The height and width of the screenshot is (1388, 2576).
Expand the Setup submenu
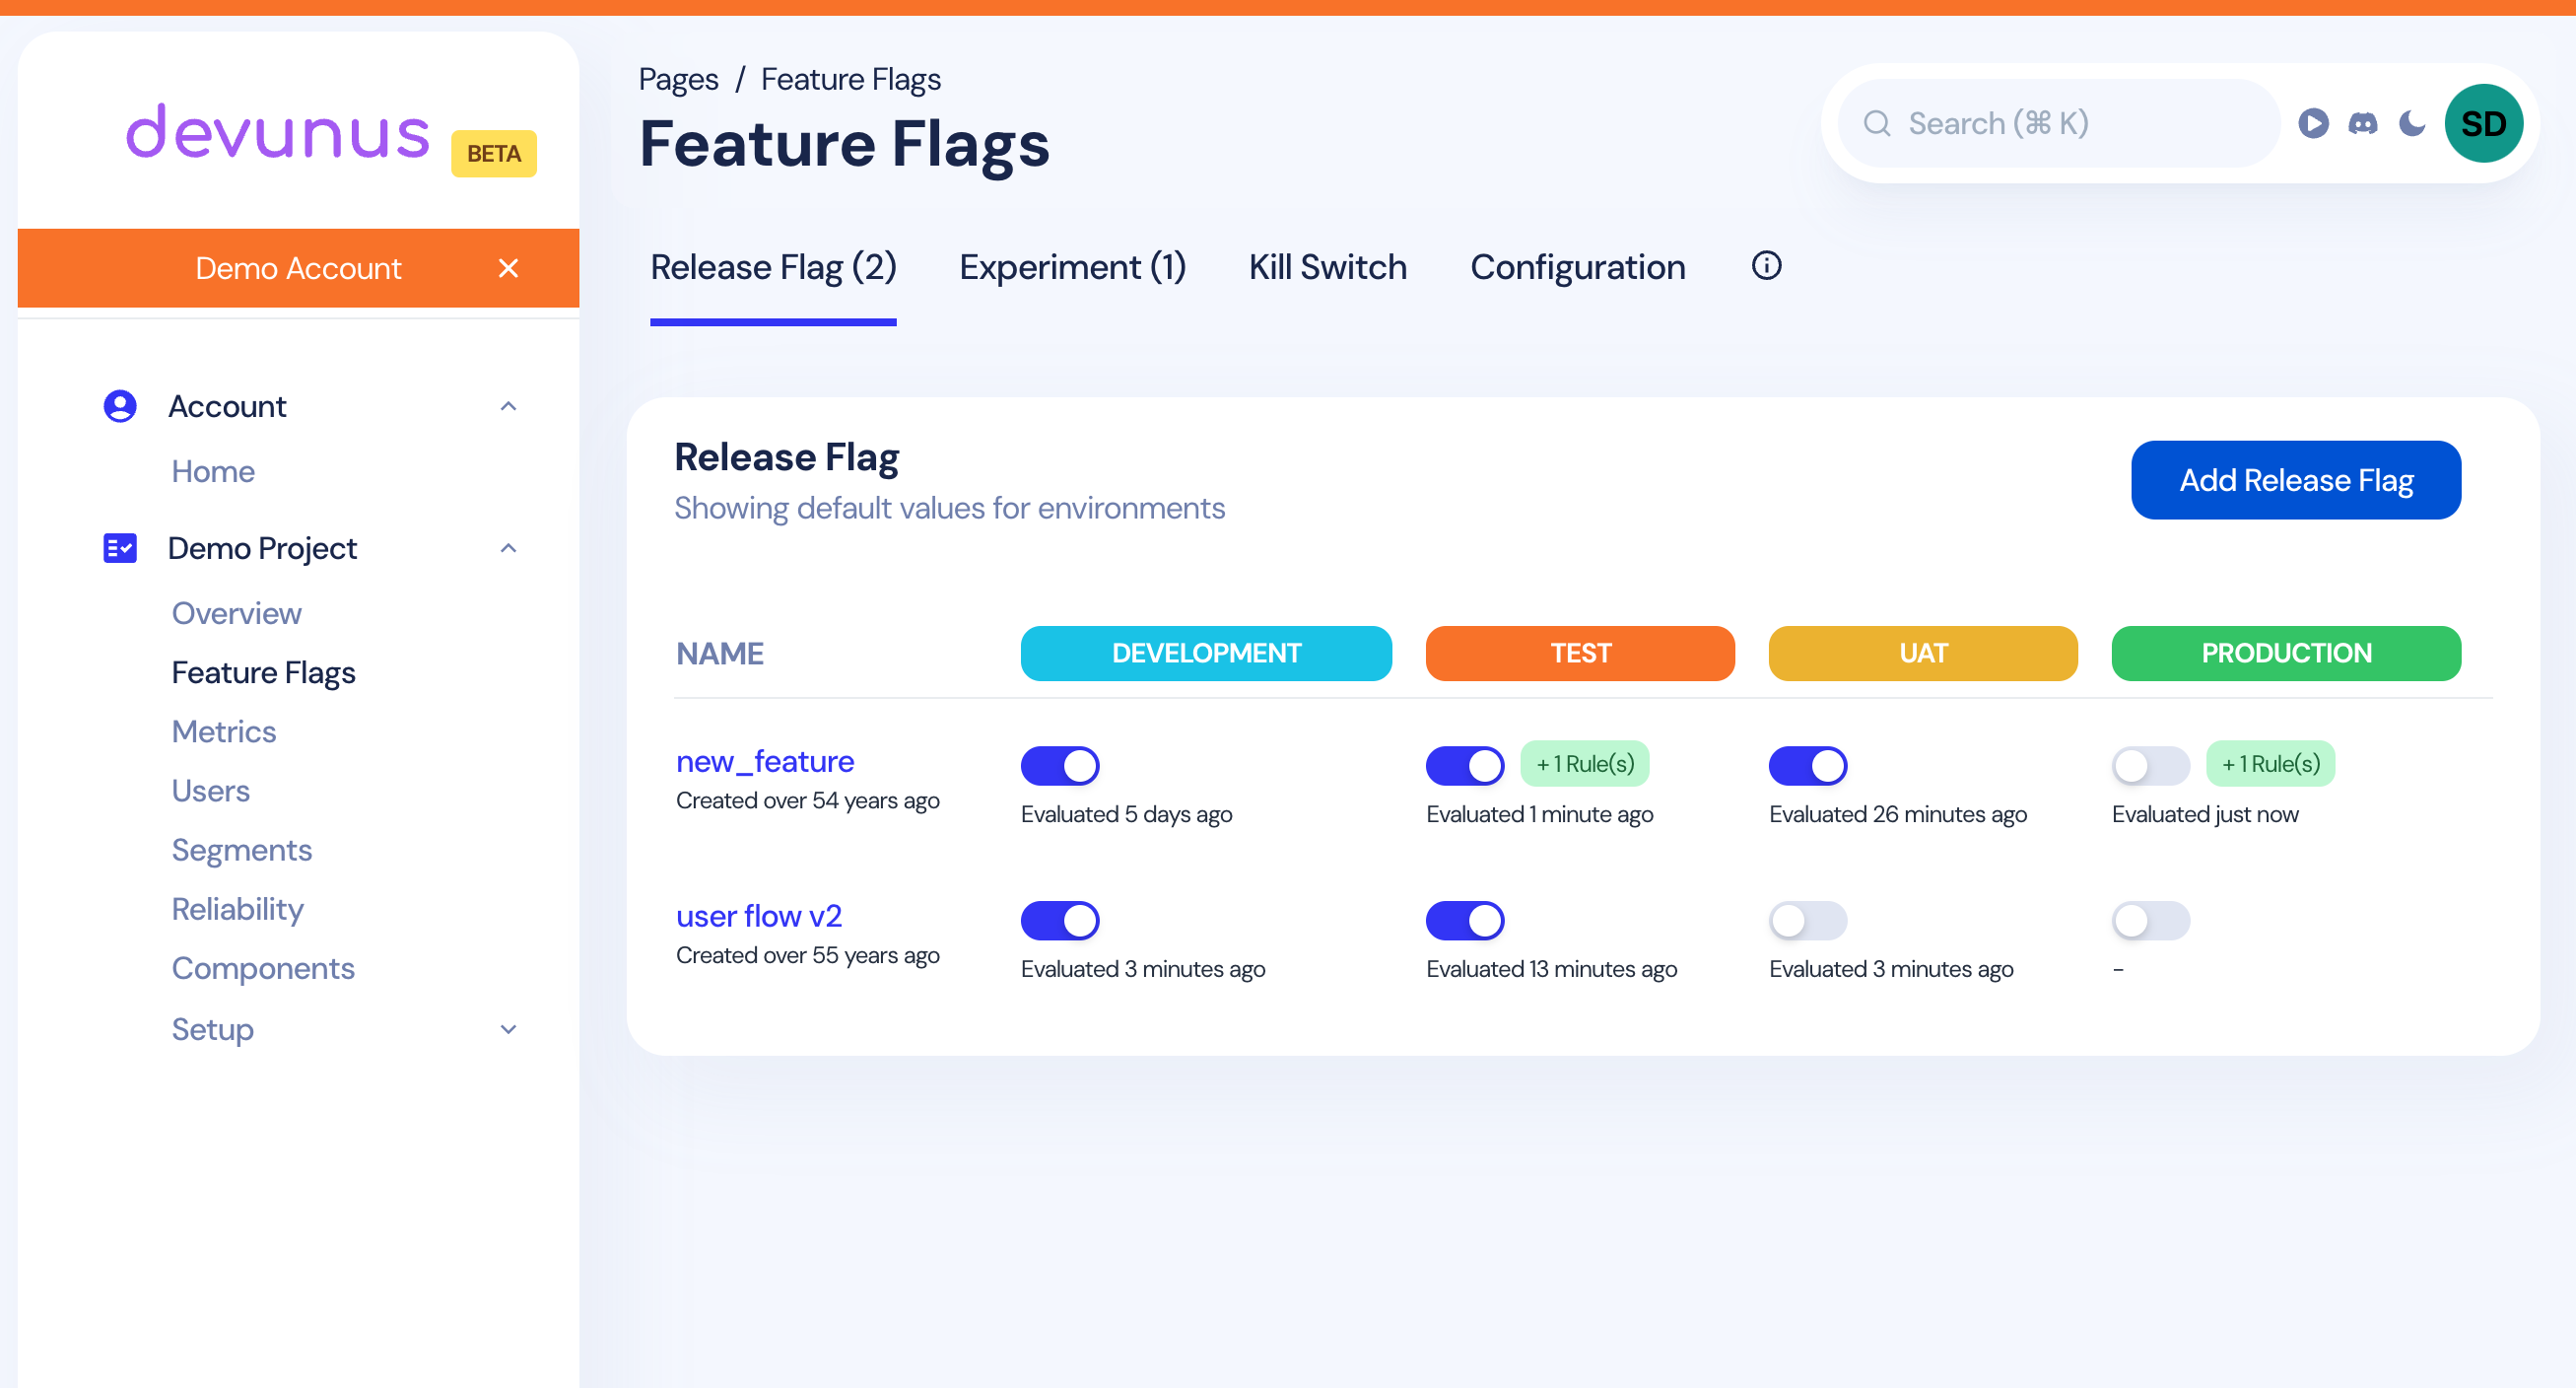click(x=508, y=1029)
